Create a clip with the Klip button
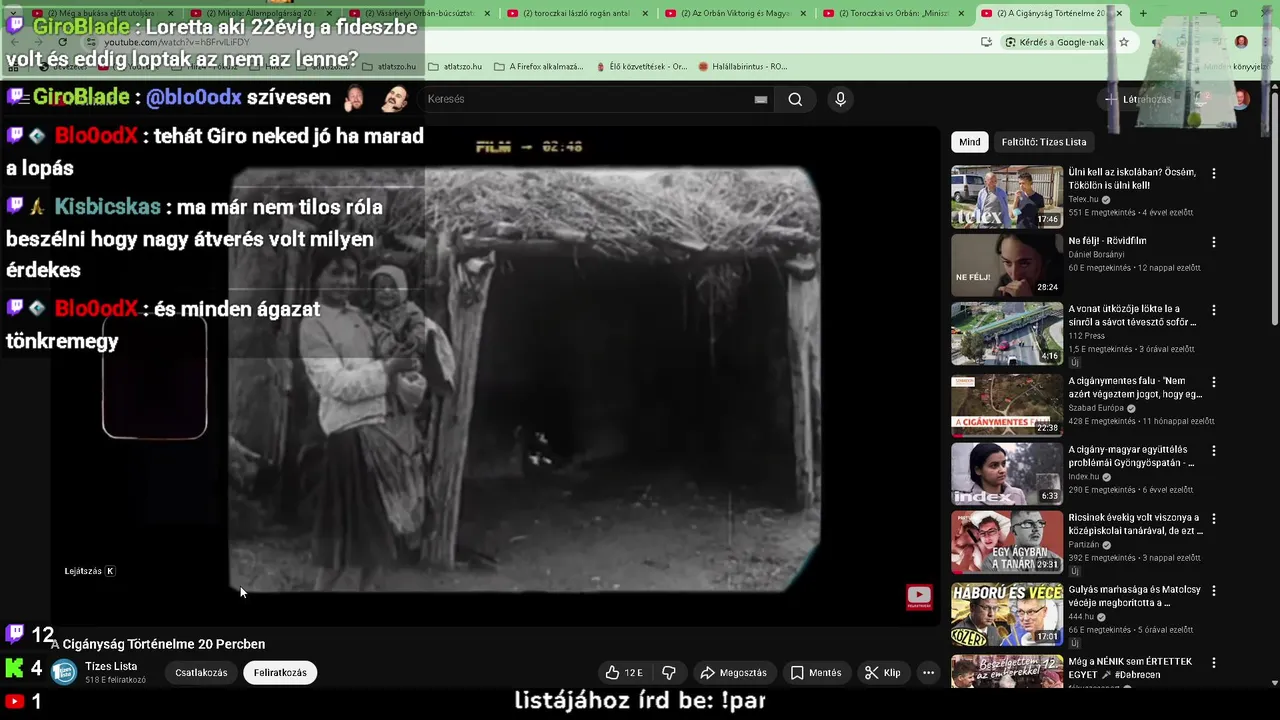Image resolution: width=1280 pixels, height=720 pixels. (x=883, y=673)
